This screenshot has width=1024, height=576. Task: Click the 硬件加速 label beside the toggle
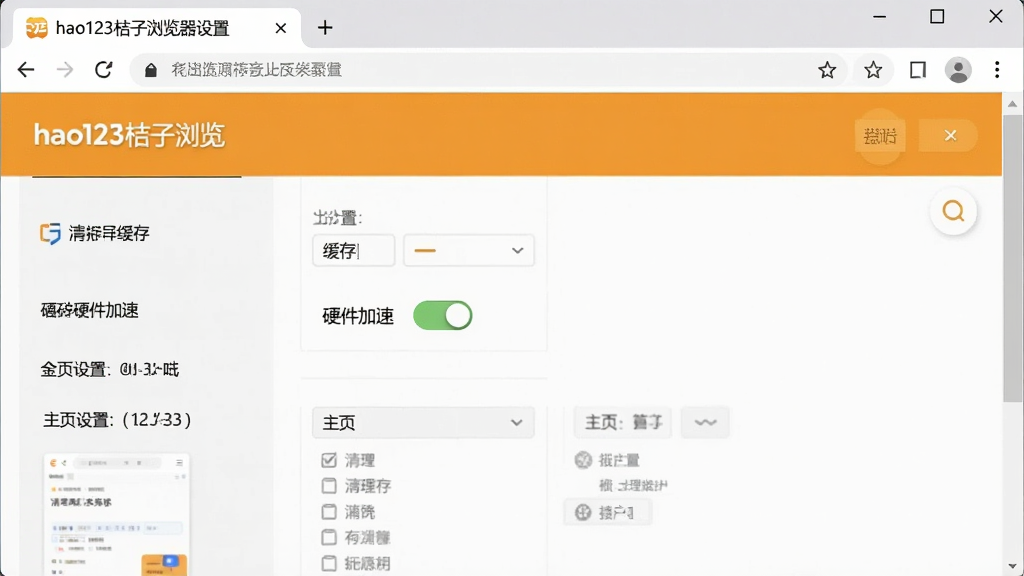[x=358, y=316]
